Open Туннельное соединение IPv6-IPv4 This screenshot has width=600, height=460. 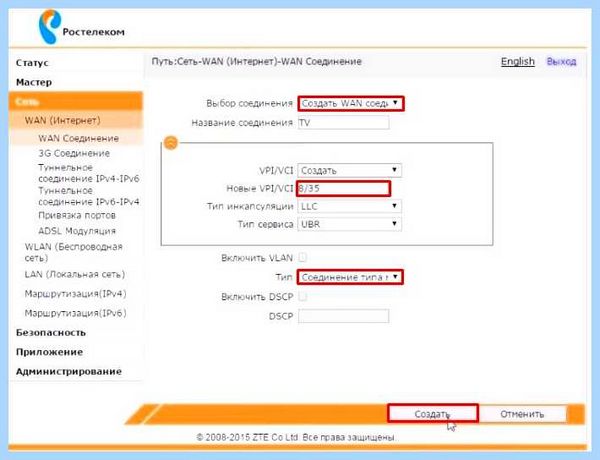pos(88,196)
